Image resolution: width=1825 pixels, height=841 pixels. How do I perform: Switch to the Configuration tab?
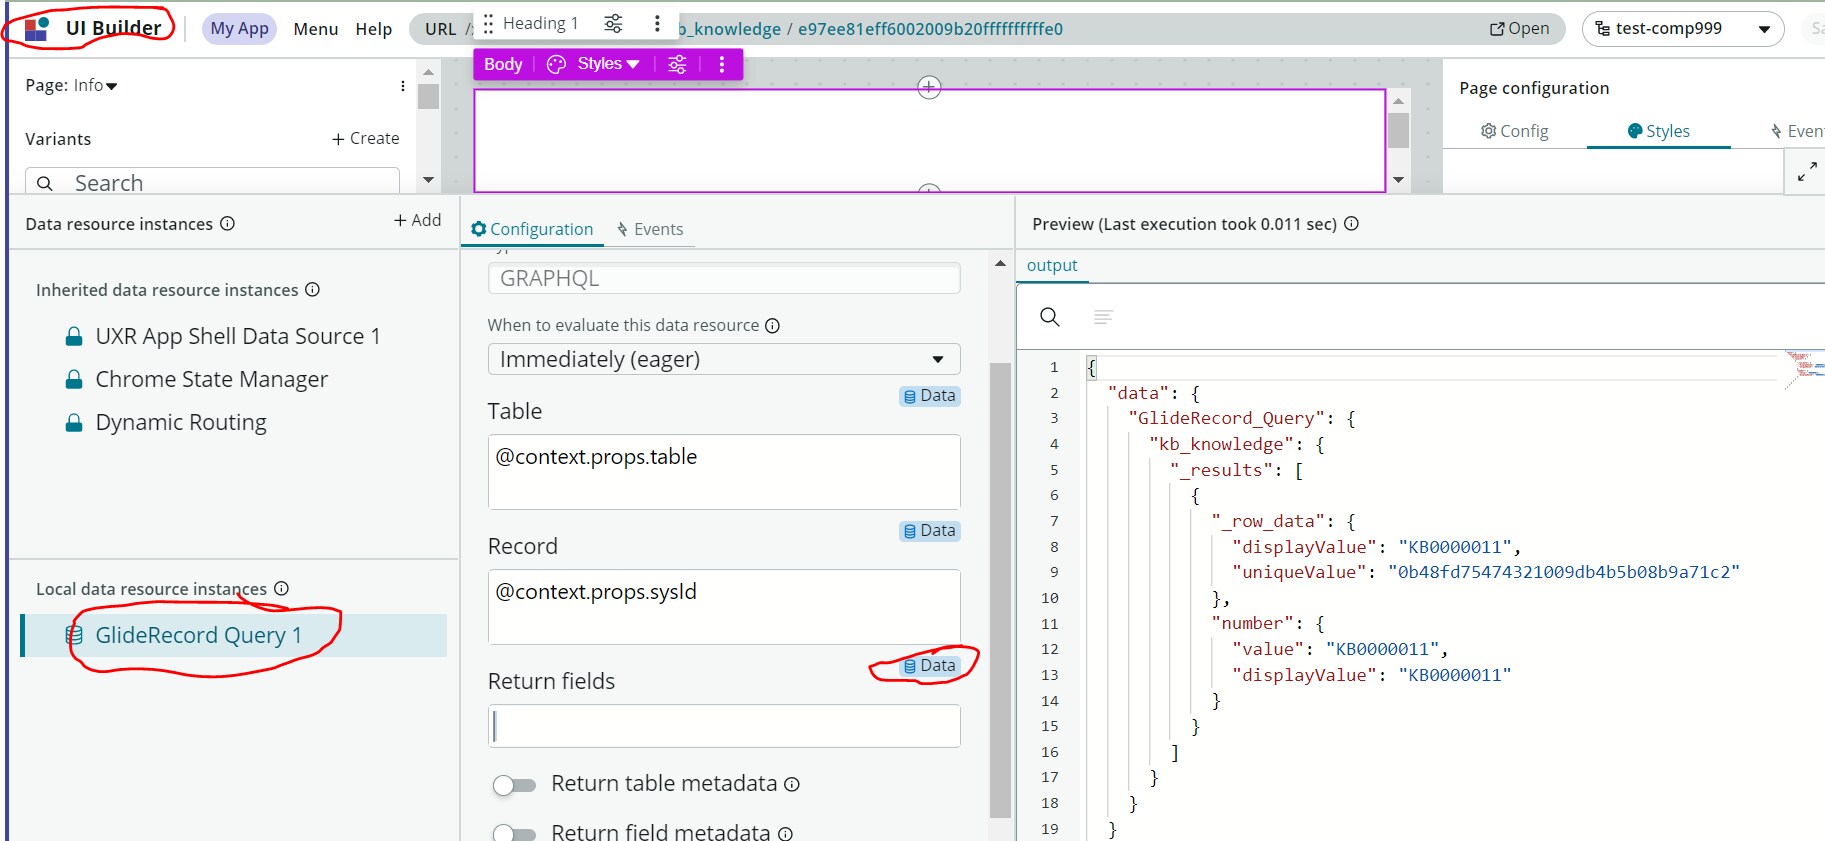point(532,229)
